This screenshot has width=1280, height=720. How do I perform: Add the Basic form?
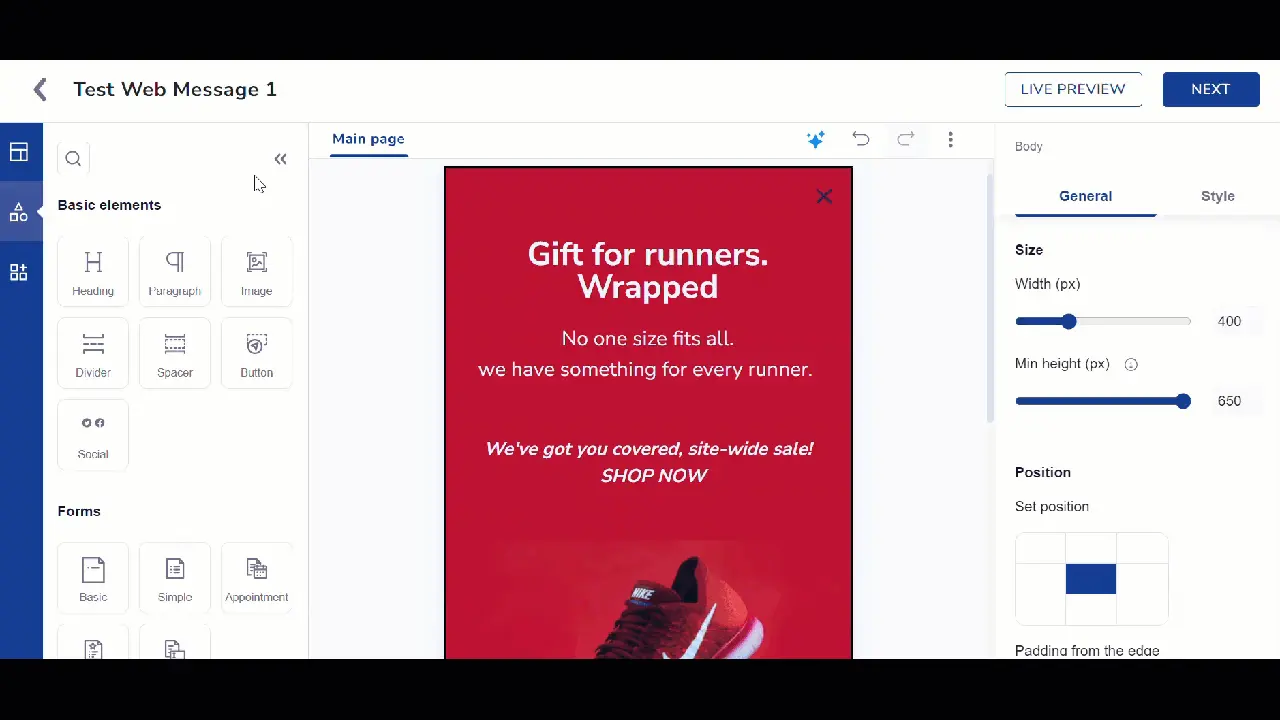93,578
